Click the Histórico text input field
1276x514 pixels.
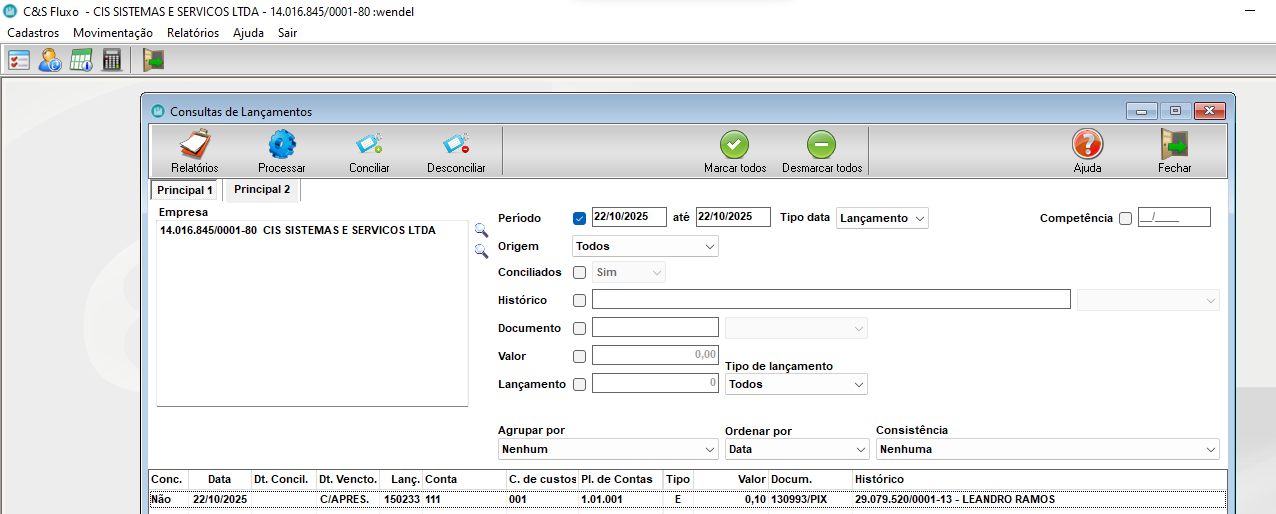830,300
